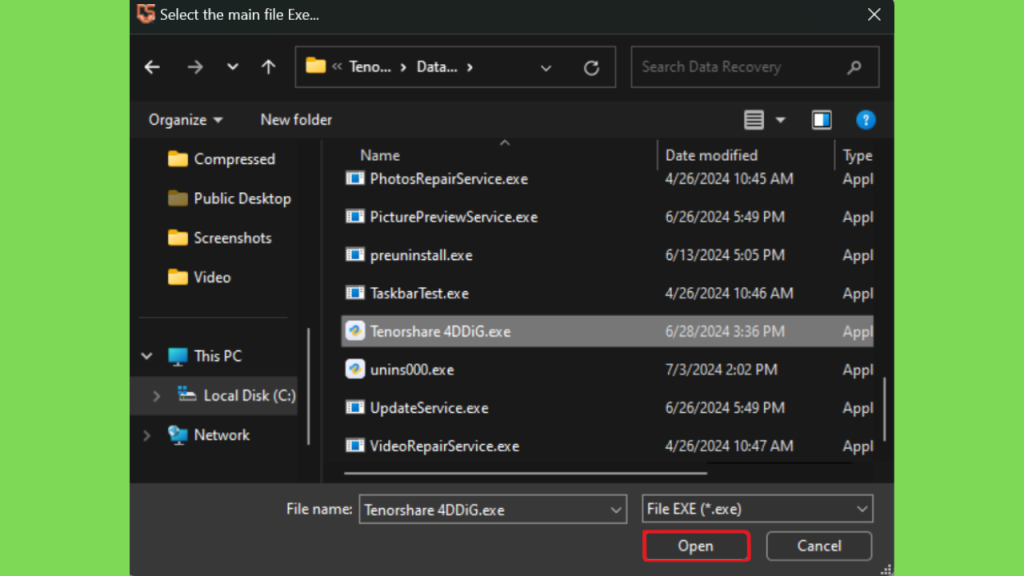Click the horizontal scrollbar of file list
The width and height of the screenshot is (1024, 576).
[525, 473]
